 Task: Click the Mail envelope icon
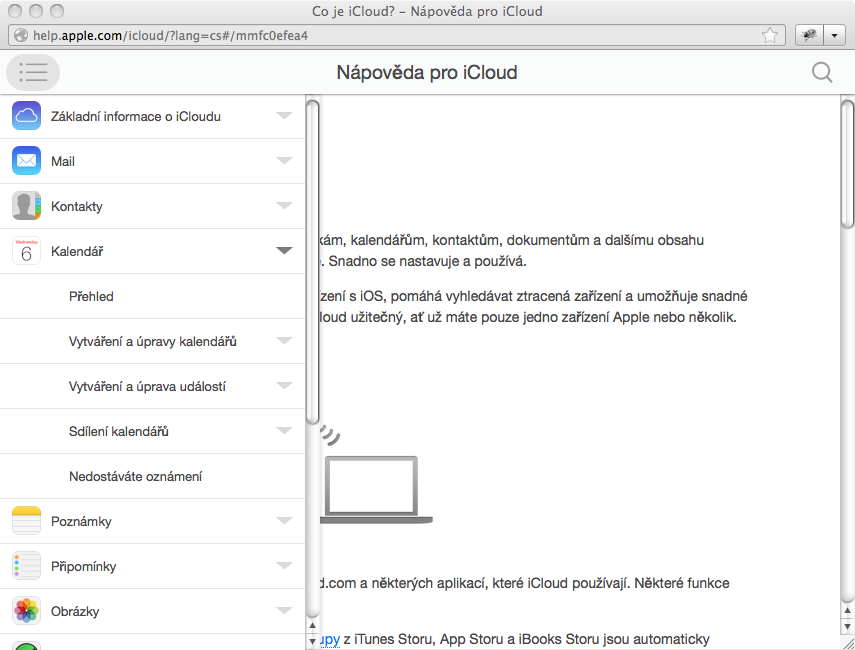click(26, 161)
